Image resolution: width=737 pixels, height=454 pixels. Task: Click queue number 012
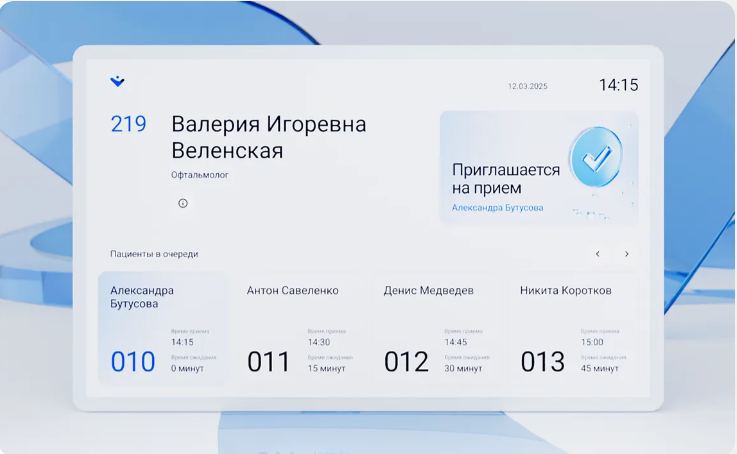[406, 361]
